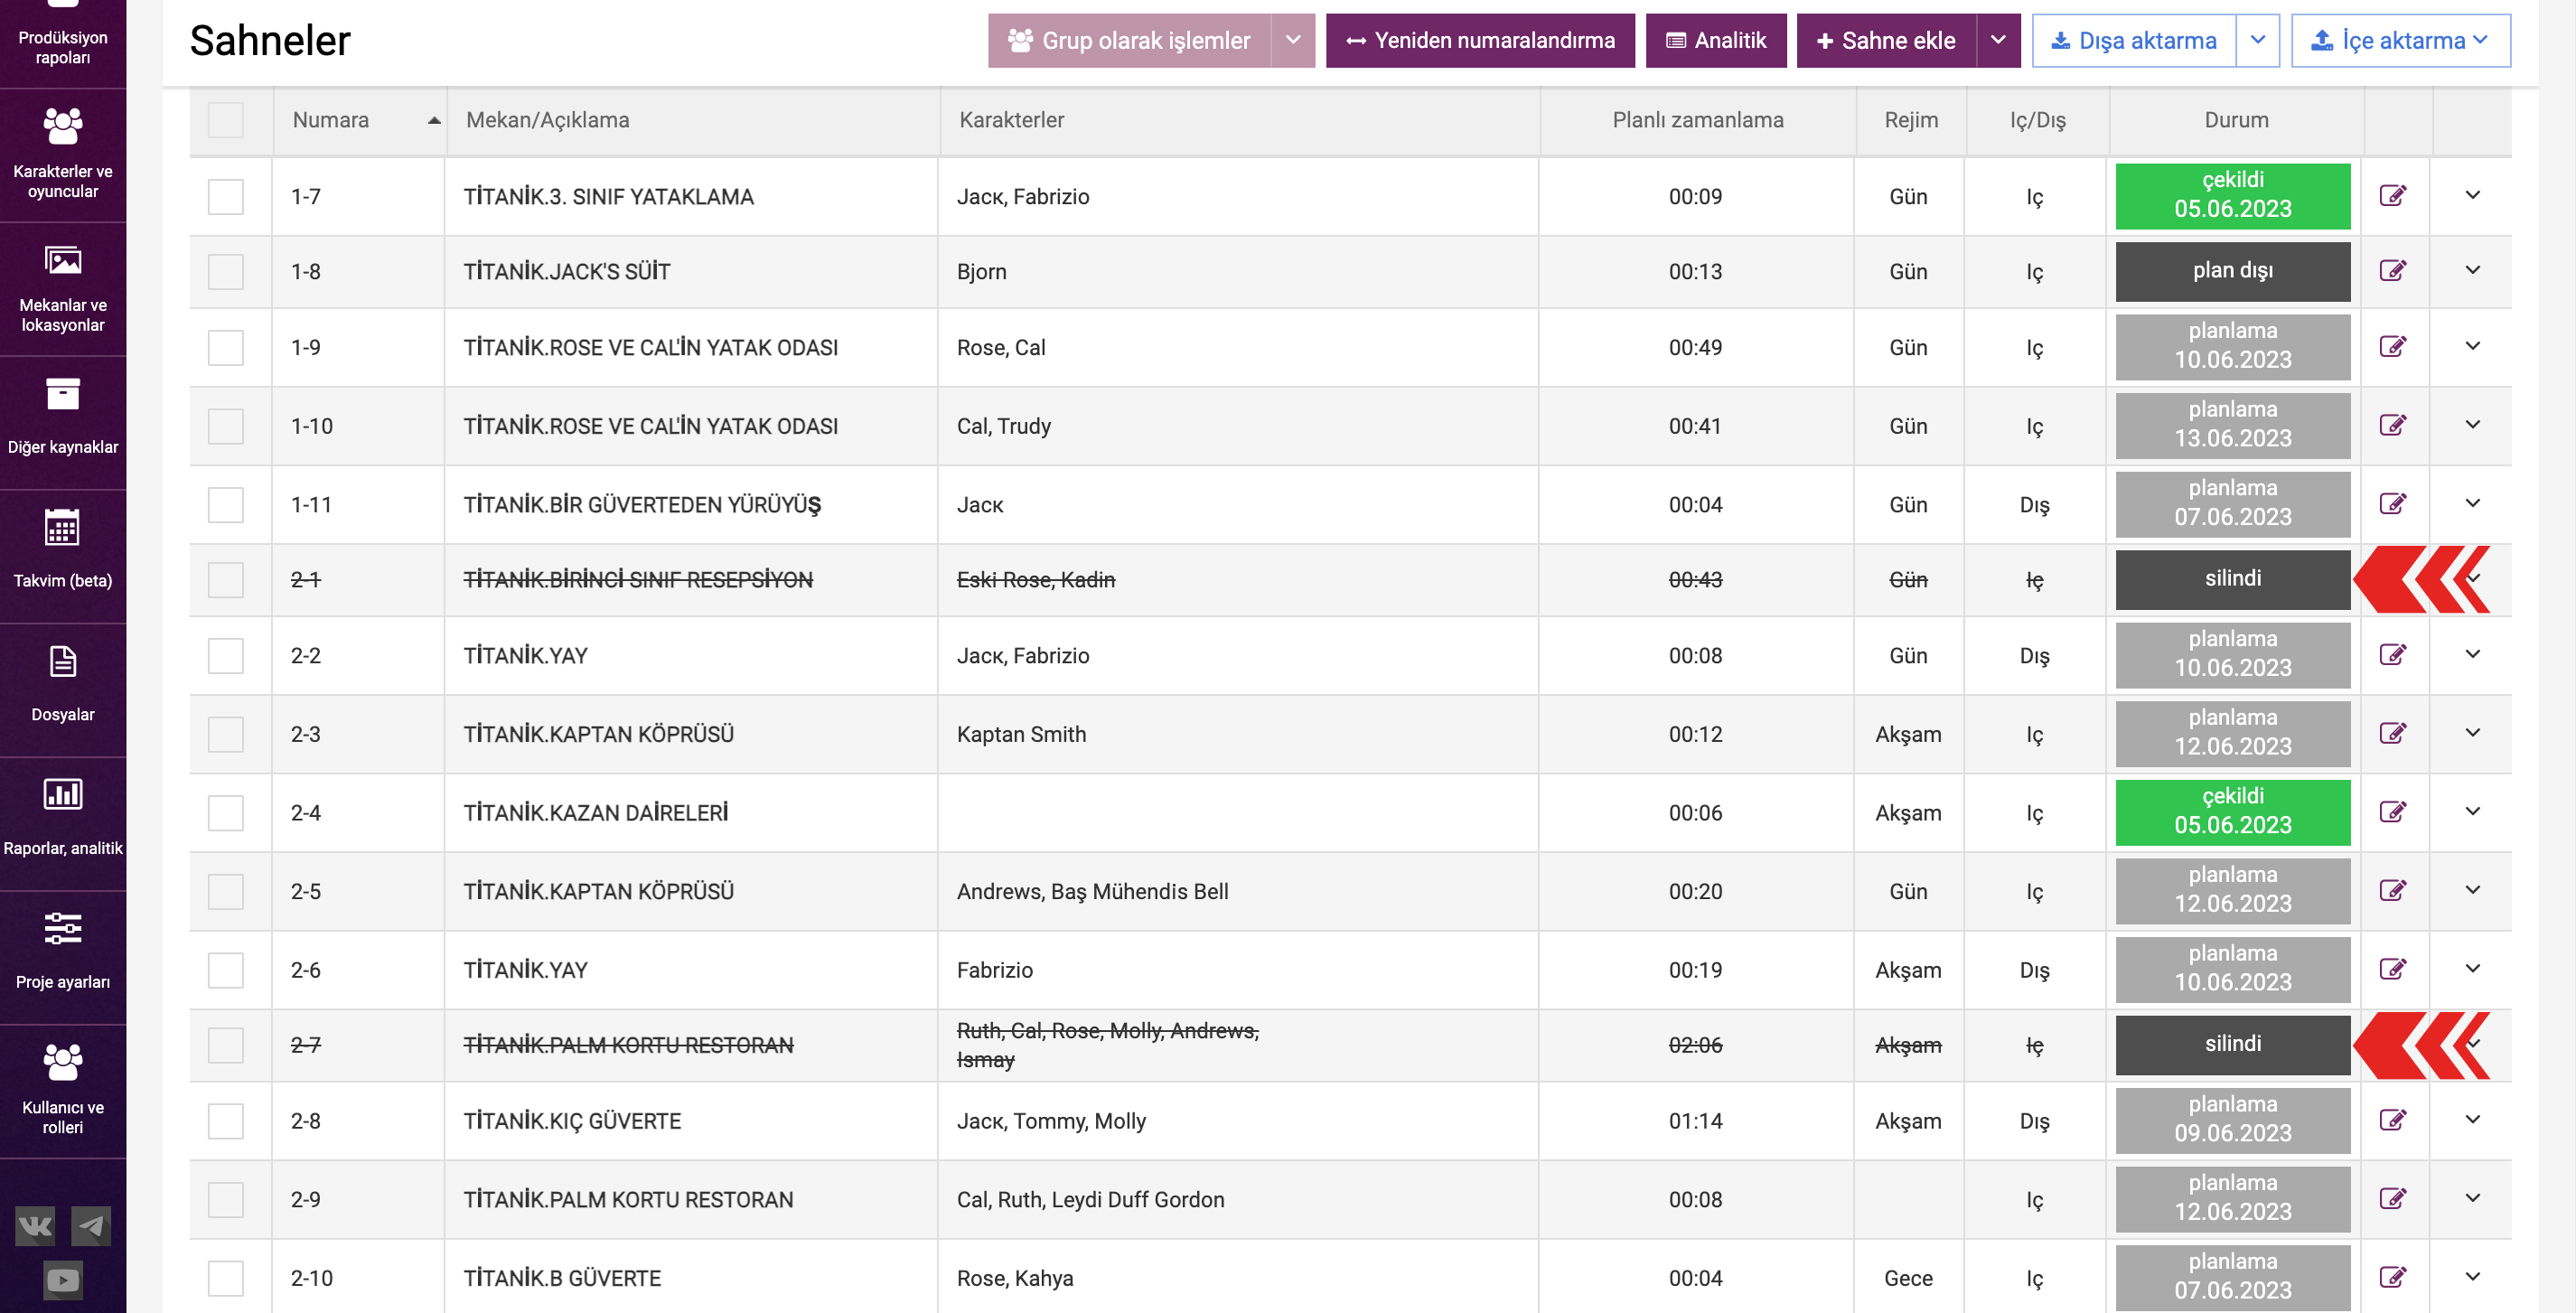This screenshot has width=2576, height=1313.
Task: Edit scene 2-4 with pencil icon
Action: 2393,812
